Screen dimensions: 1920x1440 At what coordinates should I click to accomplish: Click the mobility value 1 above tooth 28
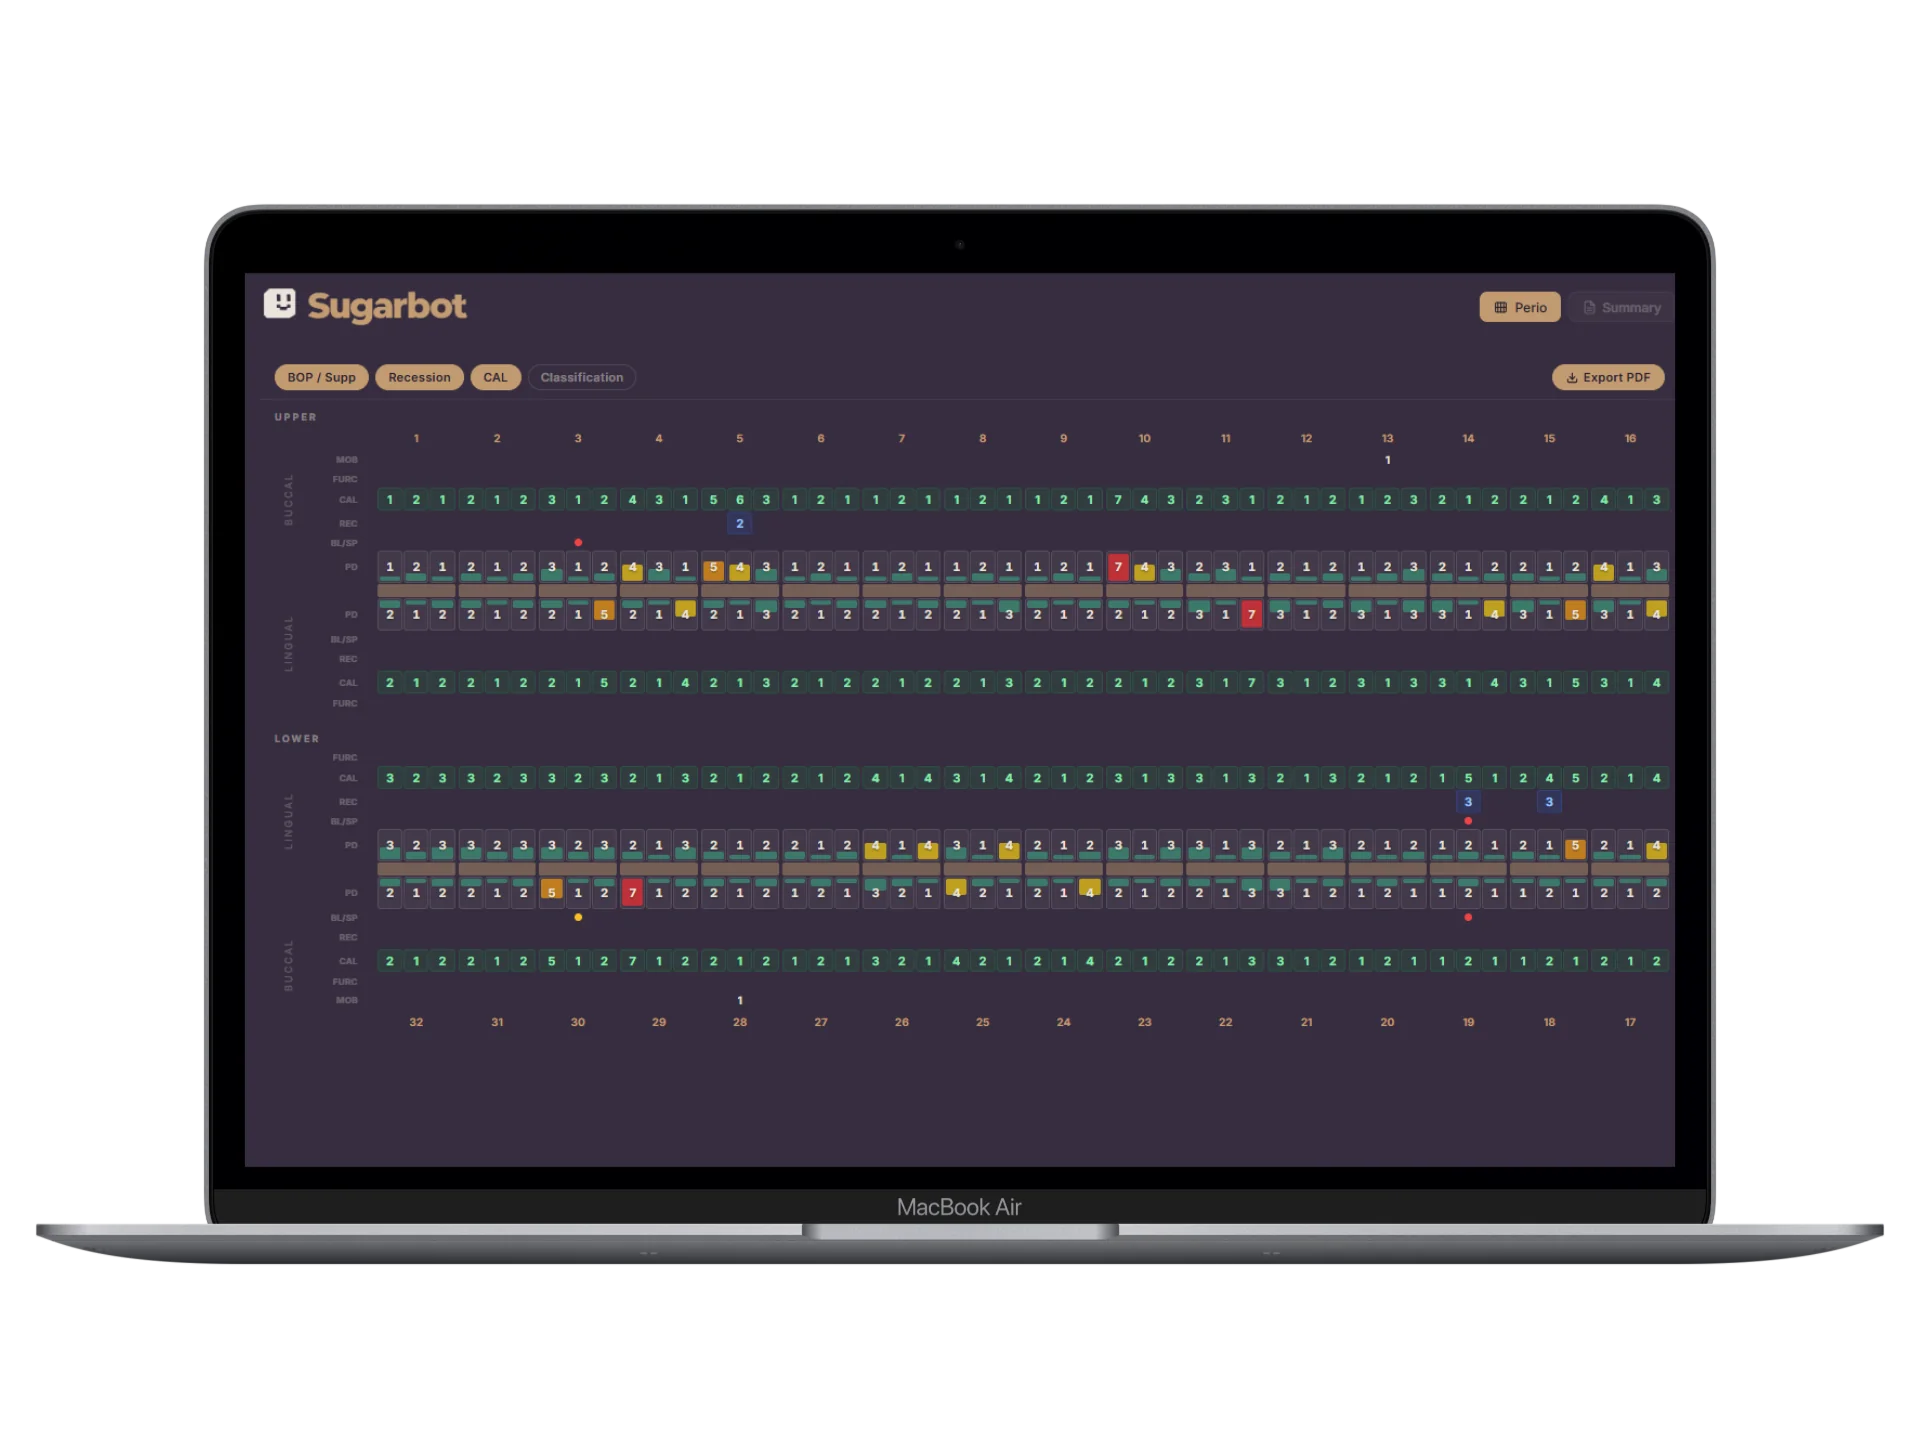tap(740, 1000)
